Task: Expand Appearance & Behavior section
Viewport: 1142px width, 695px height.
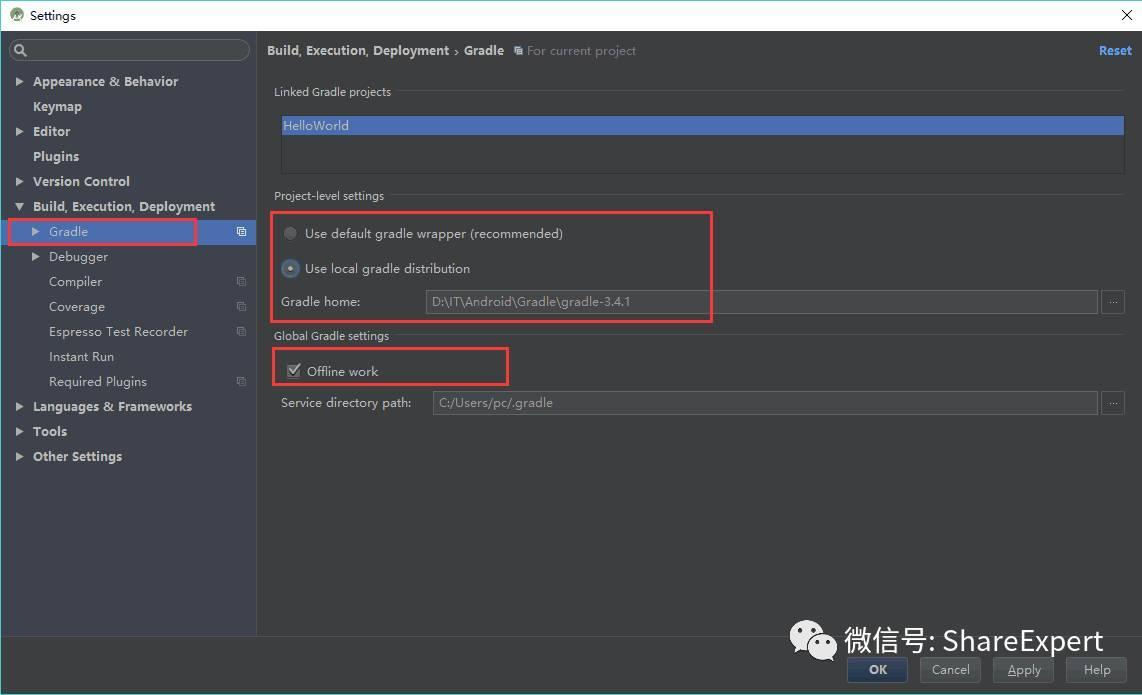Action: [x=20, y=82]
